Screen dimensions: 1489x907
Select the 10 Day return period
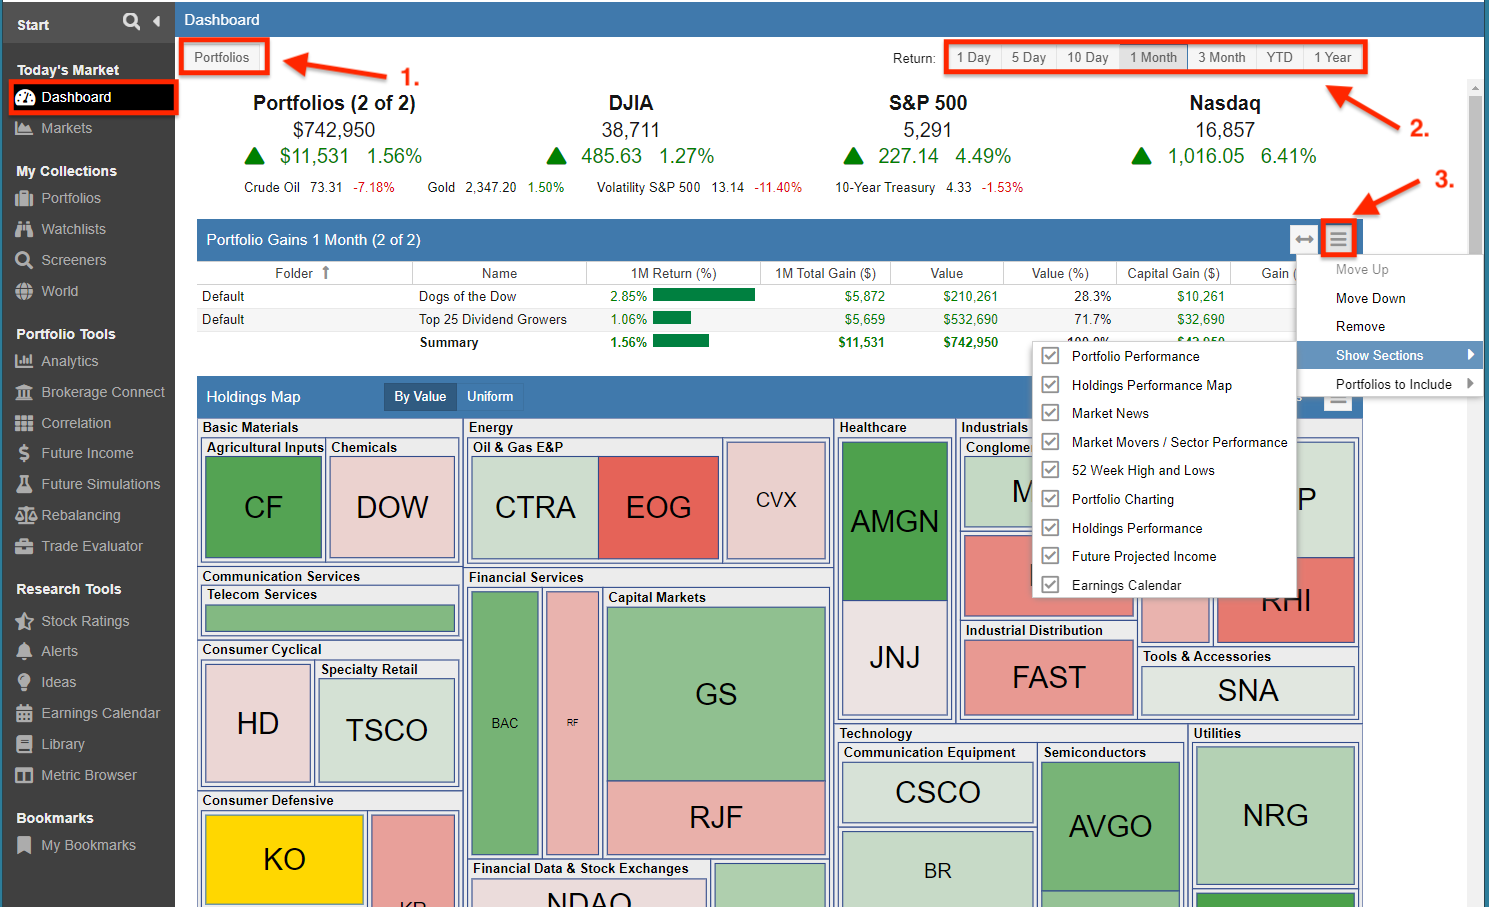1087,57
